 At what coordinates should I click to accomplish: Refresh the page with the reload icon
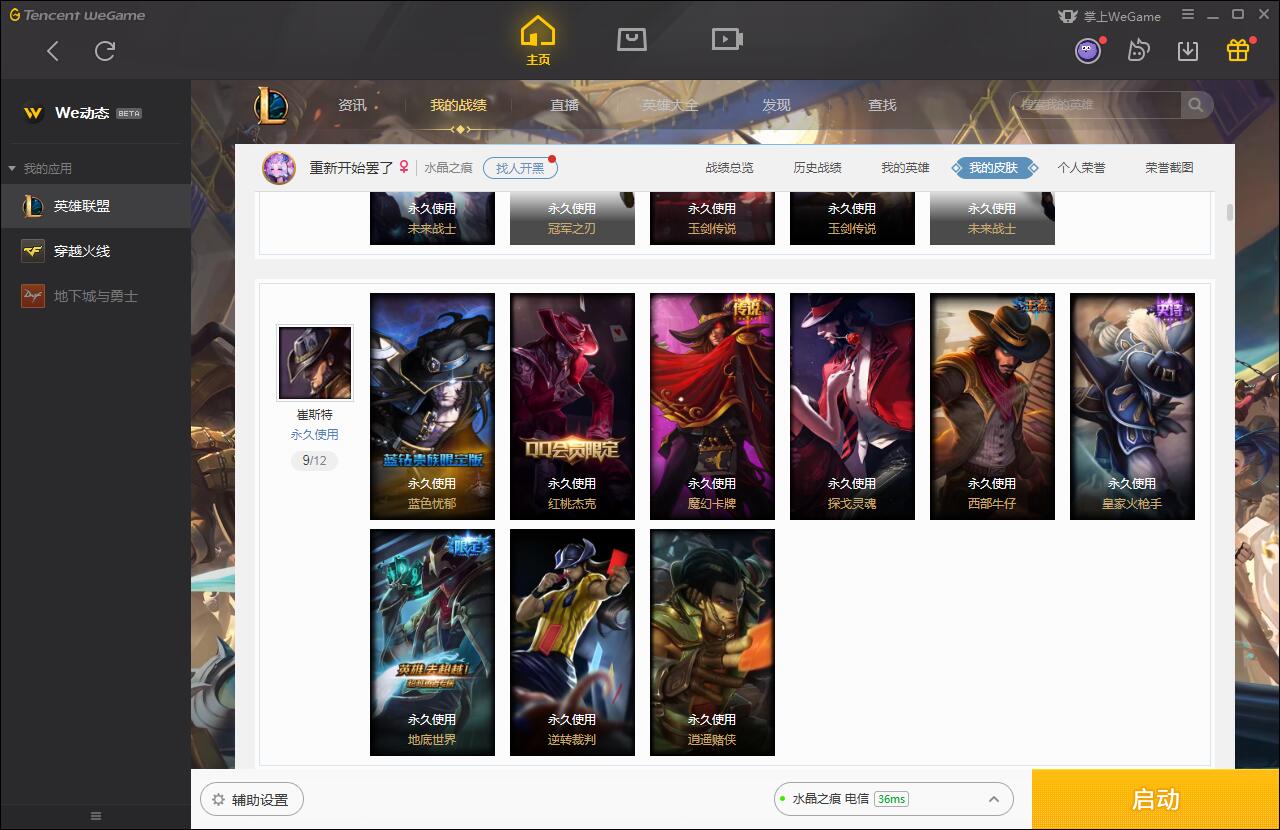[105, 51]
